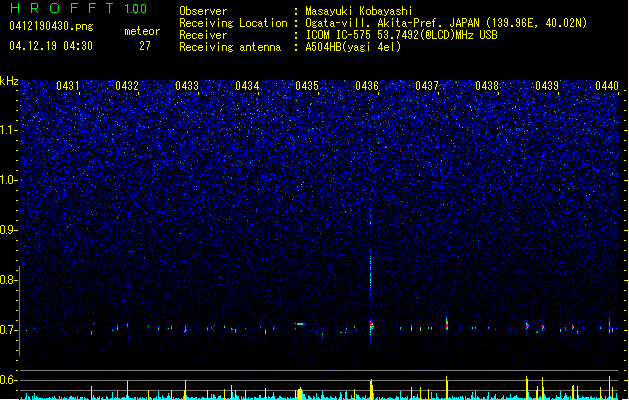Click the 0436 time marker

(x=367, y=85)
